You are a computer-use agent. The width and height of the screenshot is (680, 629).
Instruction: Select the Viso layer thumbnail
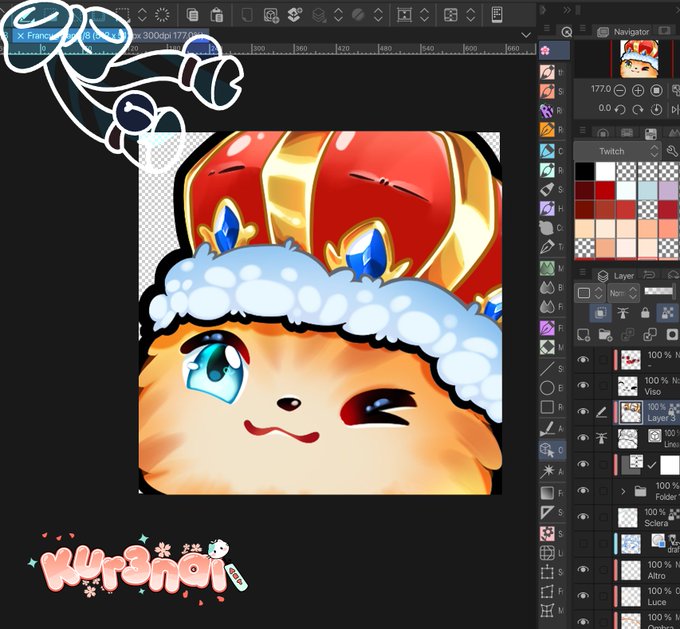click(628, 386)
